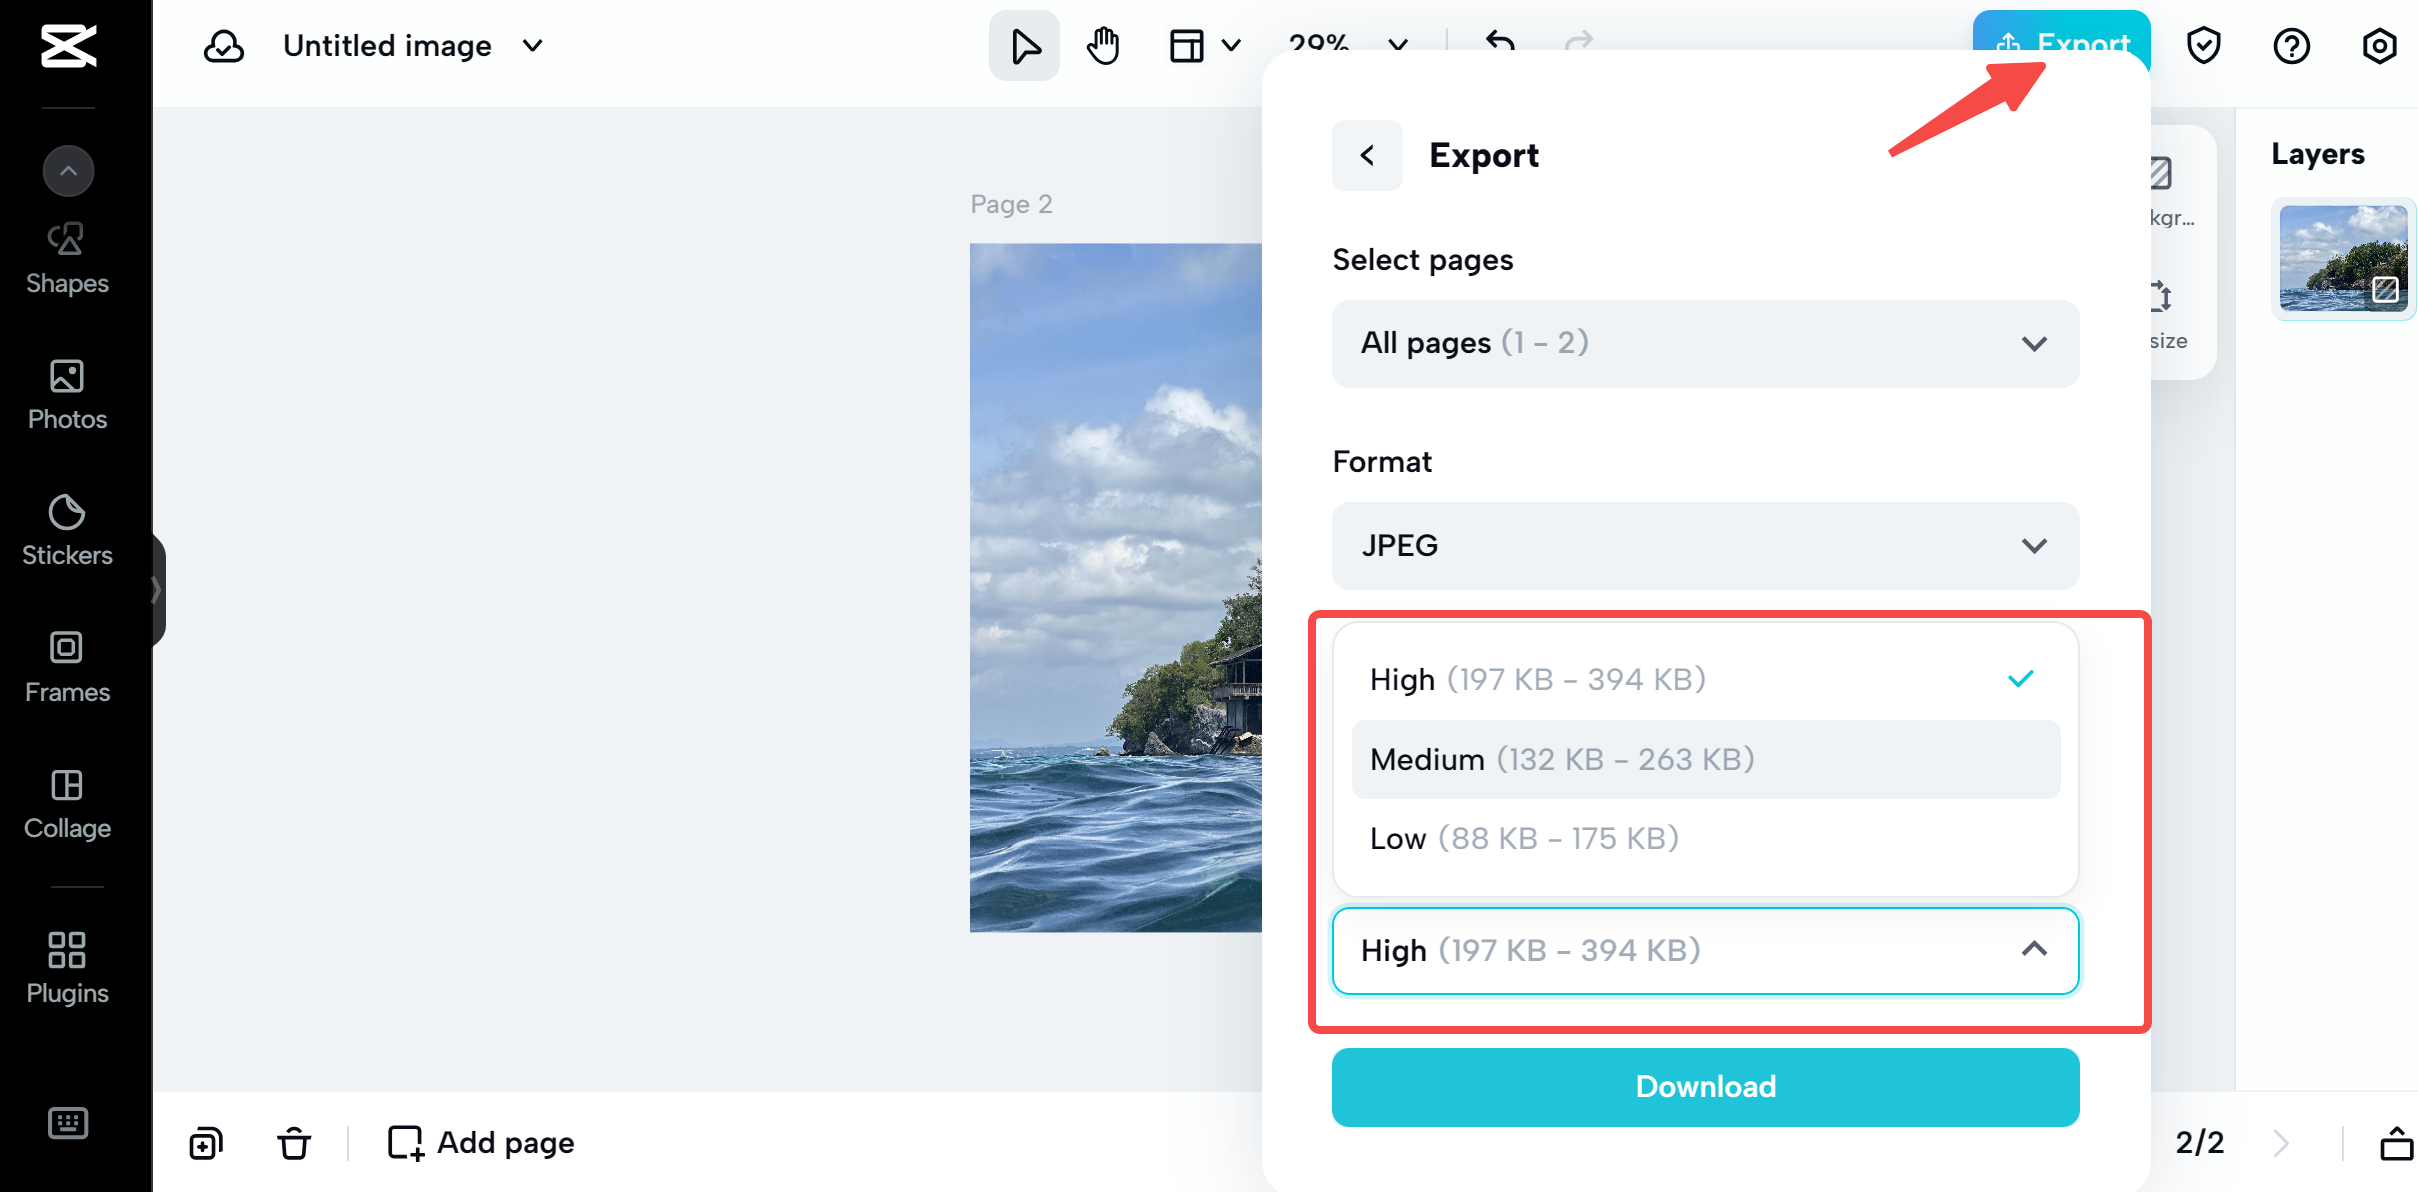Activate the hand pan tool
The width and height of the screenshot is (2418, 1192).
(x=1102, y=44)
